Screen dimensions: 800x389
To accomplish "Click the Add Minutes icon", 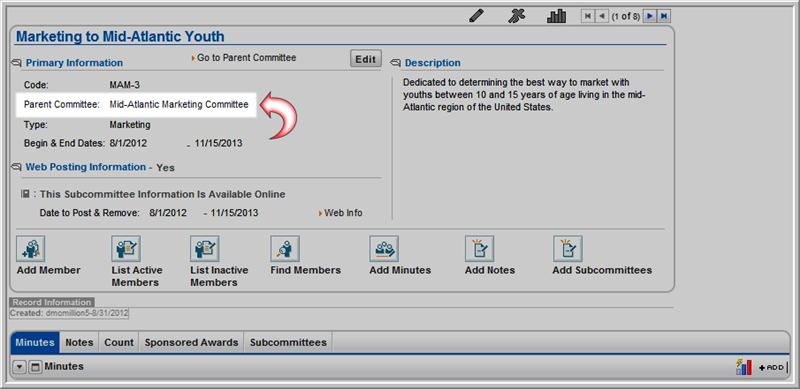I will (384, 249).
